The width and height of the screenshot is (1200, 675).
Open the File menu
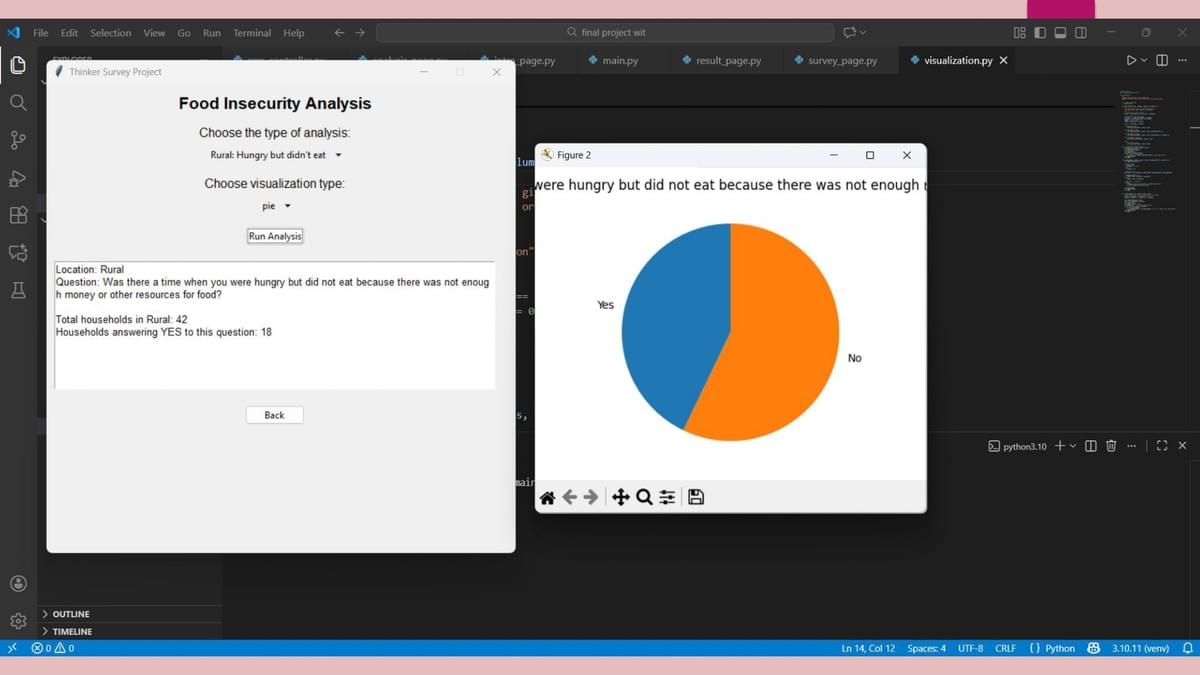[x=41, y=33]
